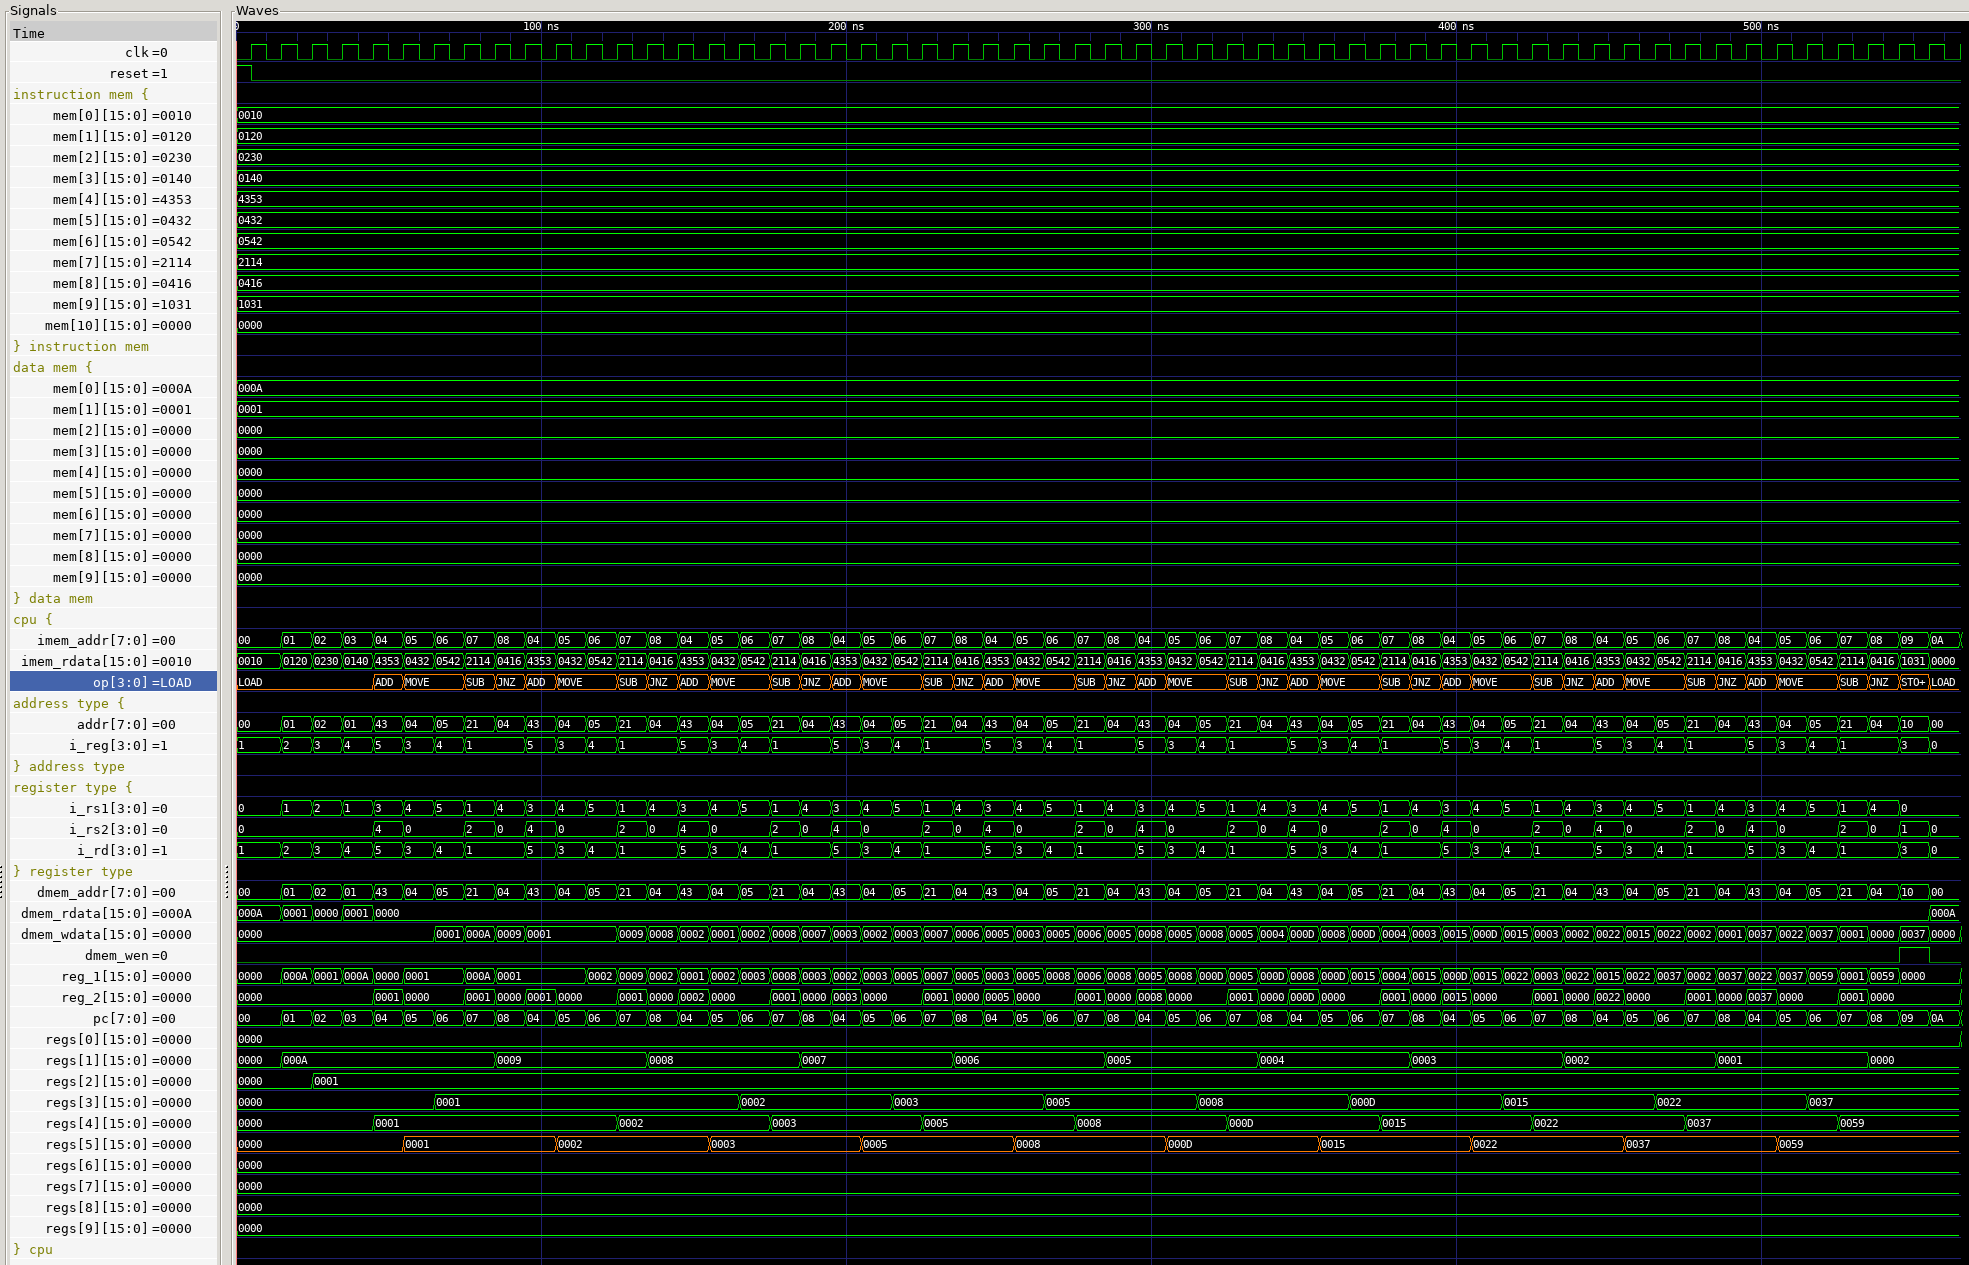Select signal mem[2][15:0] =0230
1969x1265 pixels.
click(x=113, y=157)
